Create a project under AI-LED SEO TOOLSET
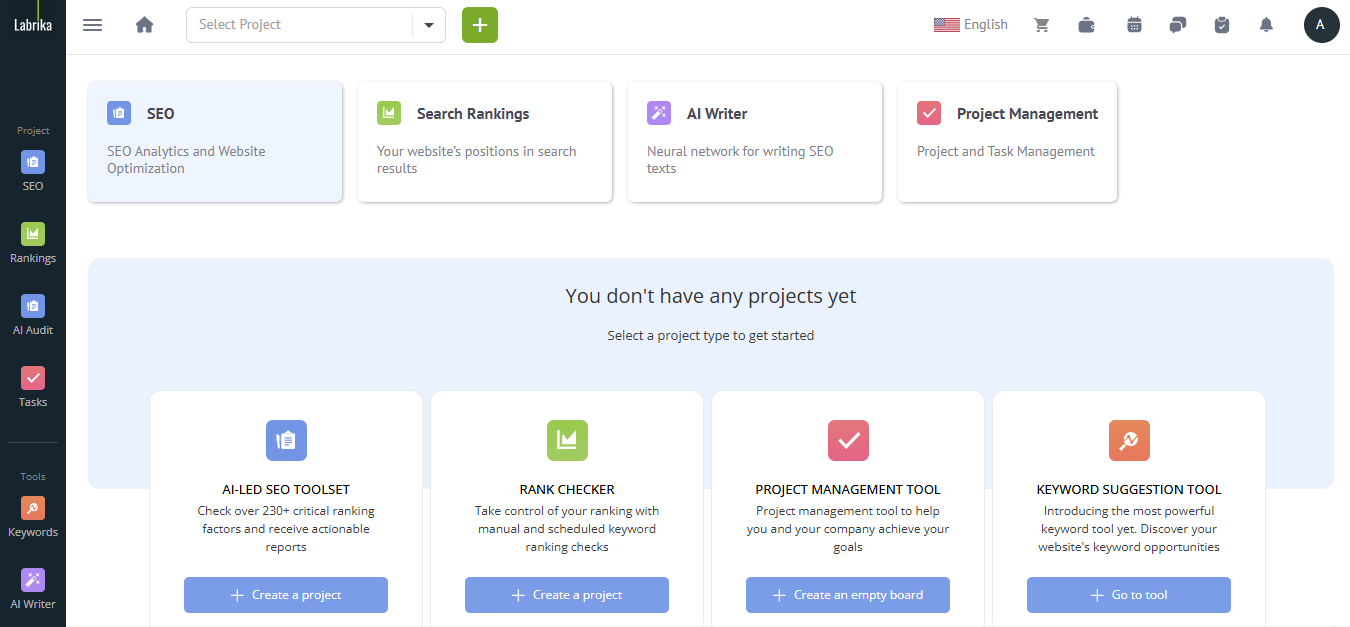1350x627 pixels. pyautogui.click(x=286, y=595)
